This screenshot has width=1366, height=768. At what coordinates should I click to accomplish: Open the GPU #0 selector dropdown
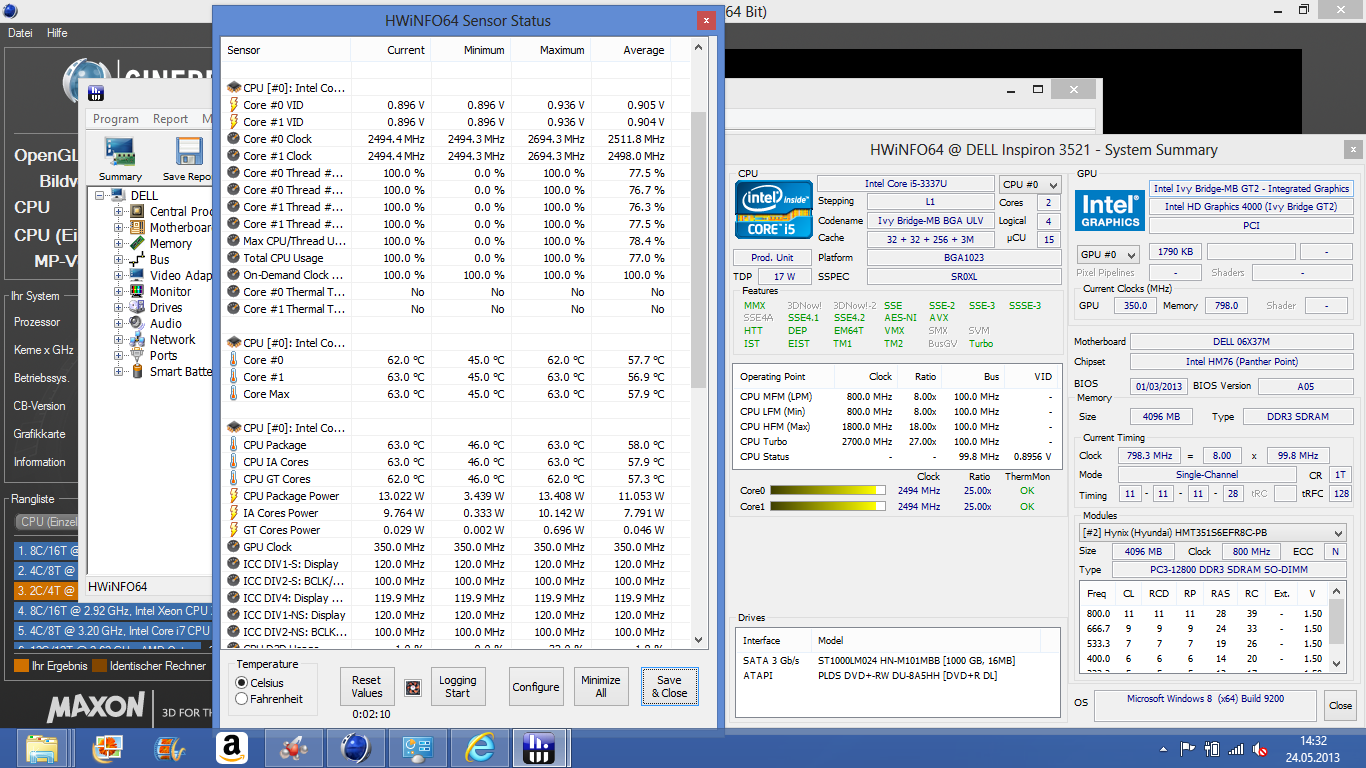coord(1110,254)
